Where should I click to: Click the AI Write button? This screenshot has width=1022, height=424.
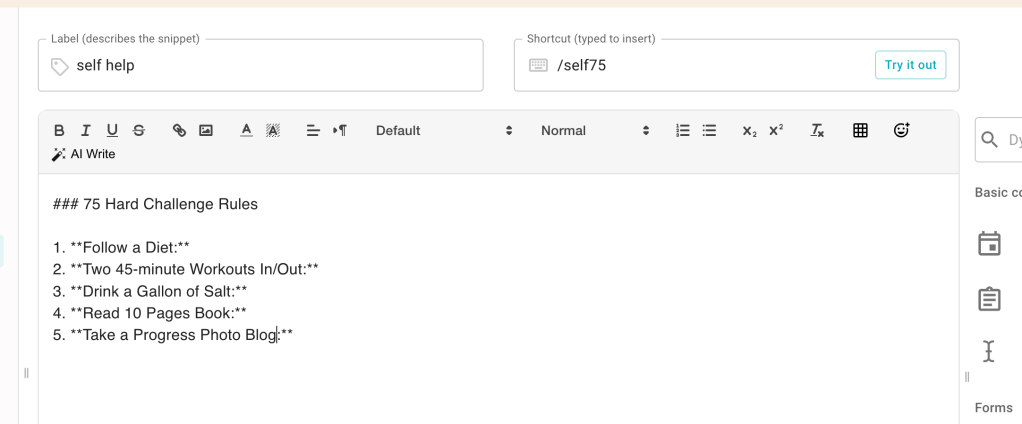pyautogui.click(x=83, y=154)
